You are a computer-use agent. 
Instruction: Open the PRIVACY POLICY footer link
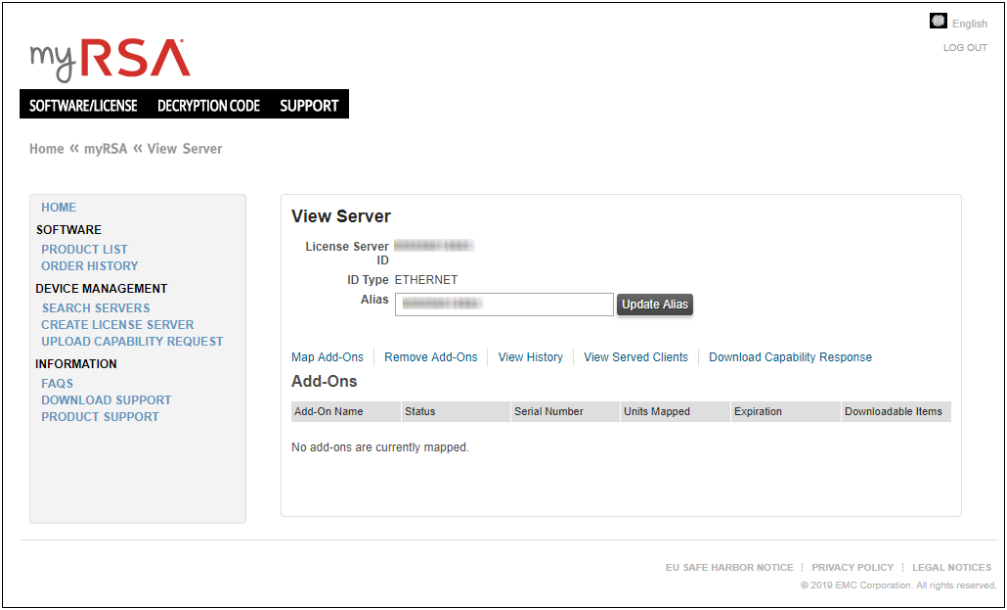coord(852,567)
